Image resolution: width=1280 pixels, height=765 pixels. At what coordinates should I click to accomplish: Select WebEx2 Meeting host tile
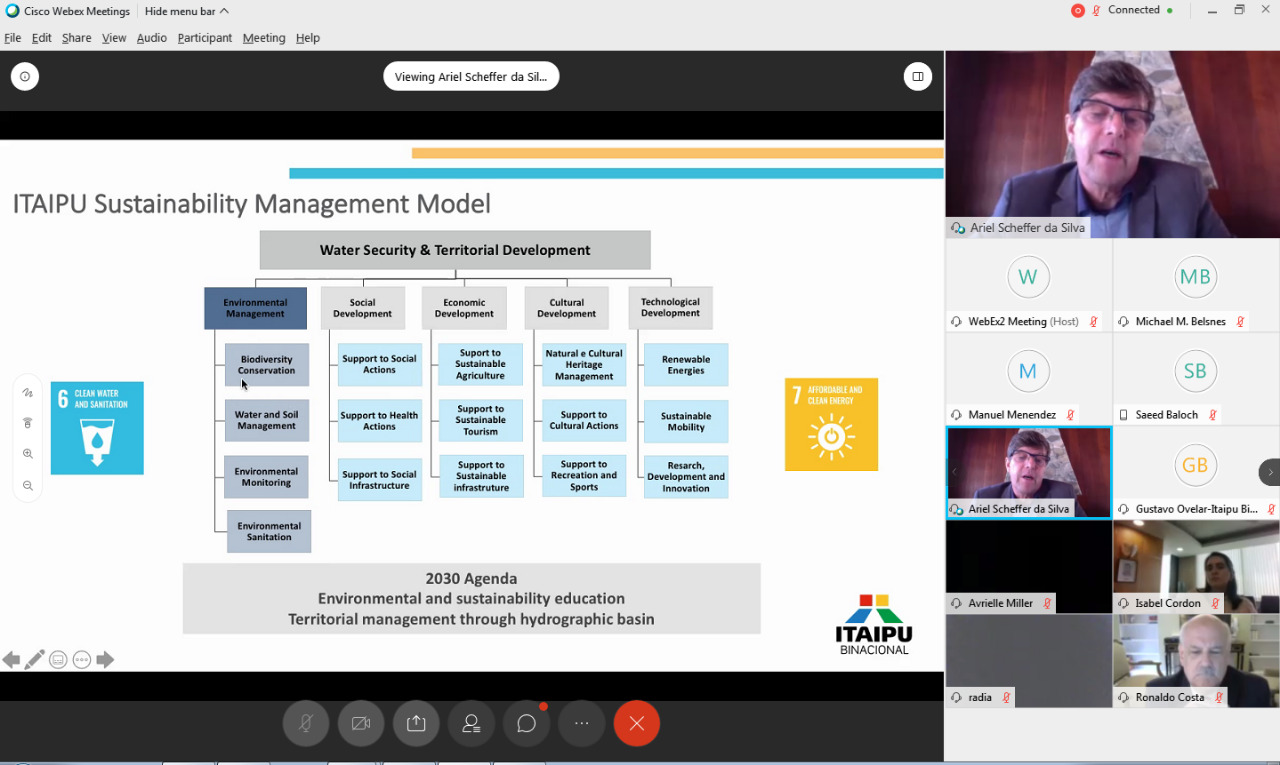[x=1028, y=285]
